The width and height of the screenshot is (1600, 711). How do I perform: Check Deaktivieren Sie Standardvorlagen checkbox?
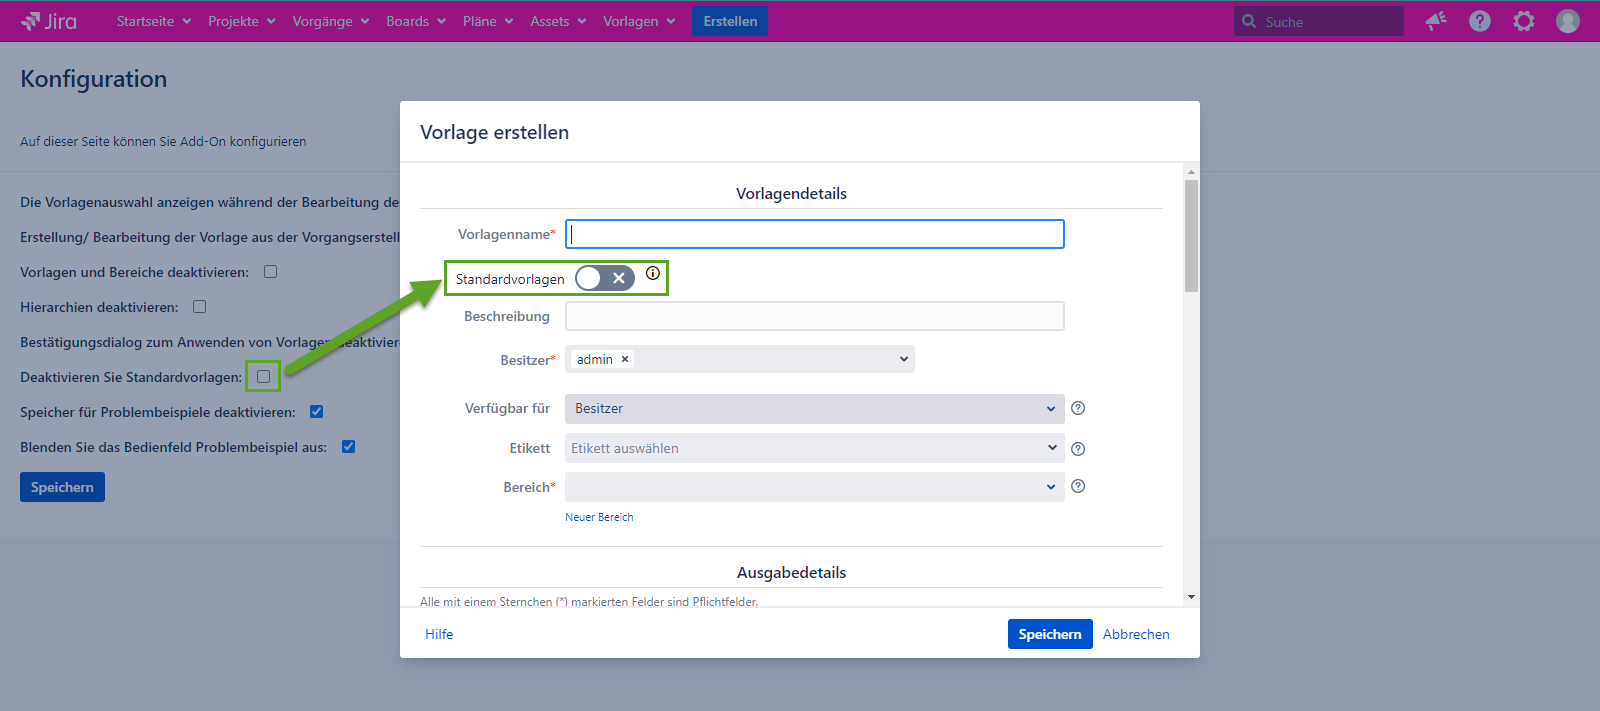tap(264, 377)
